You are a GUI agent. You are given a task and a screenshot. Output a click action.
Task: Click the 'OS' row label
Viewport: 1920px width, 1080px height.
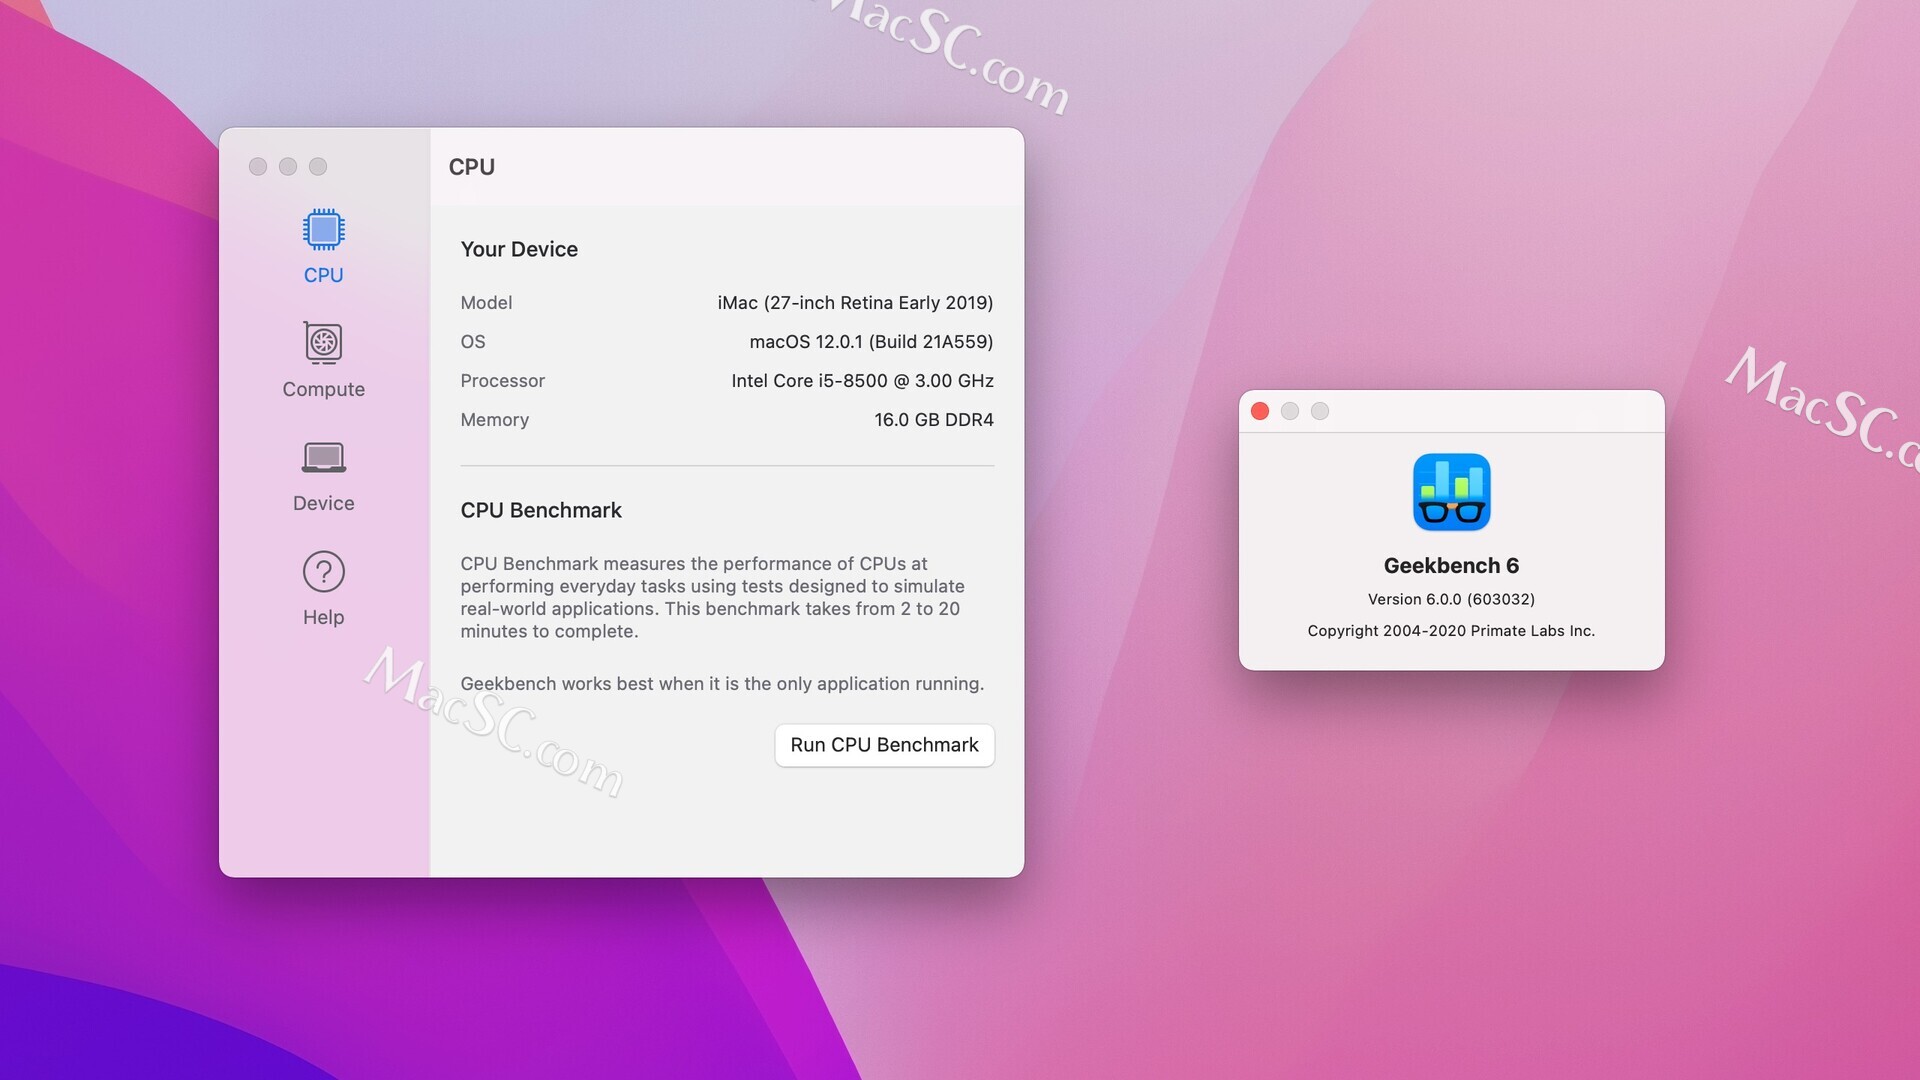tap(473, 342)
